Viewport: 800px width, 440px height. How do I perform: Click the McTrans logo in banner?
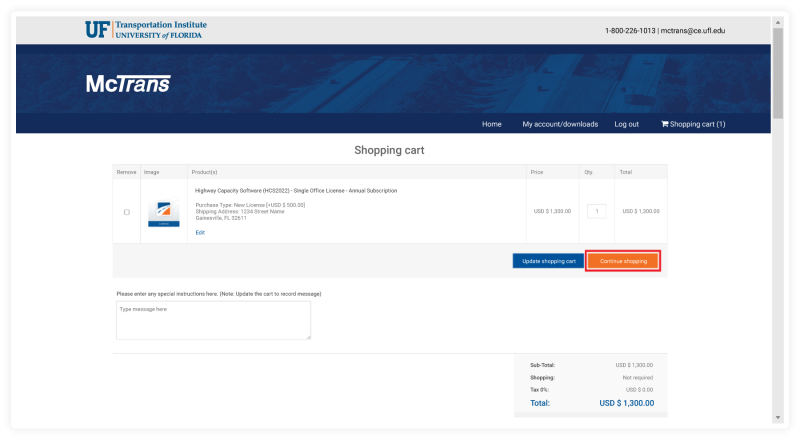click(128, 84)
